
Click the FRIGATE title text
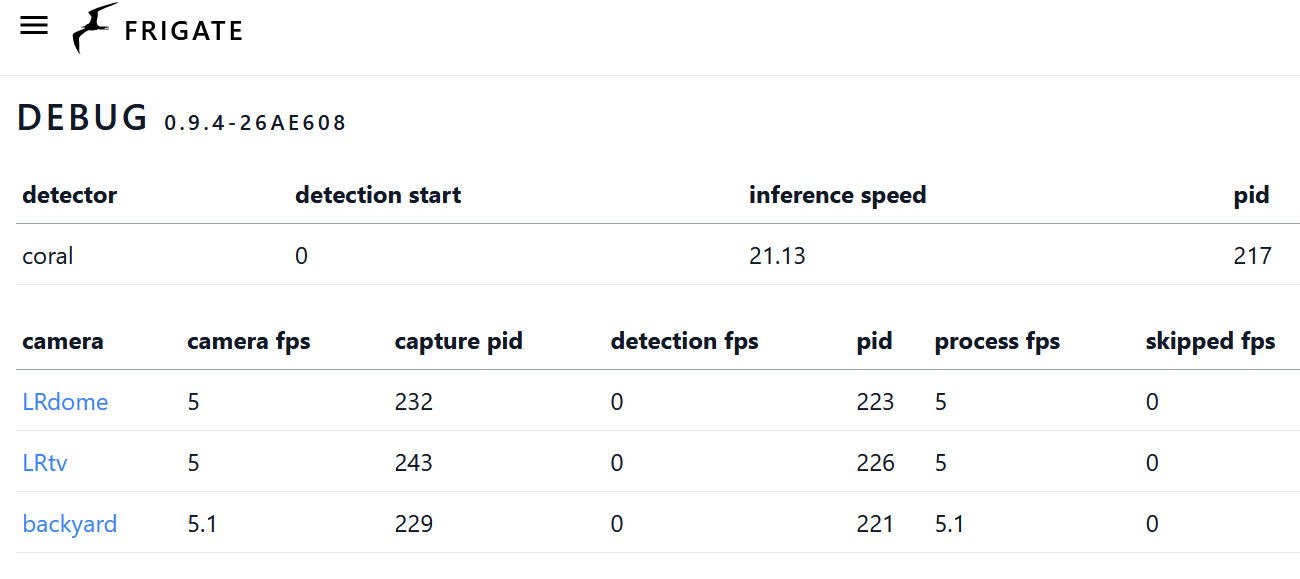pyautogui.click(x=183, y=31)
